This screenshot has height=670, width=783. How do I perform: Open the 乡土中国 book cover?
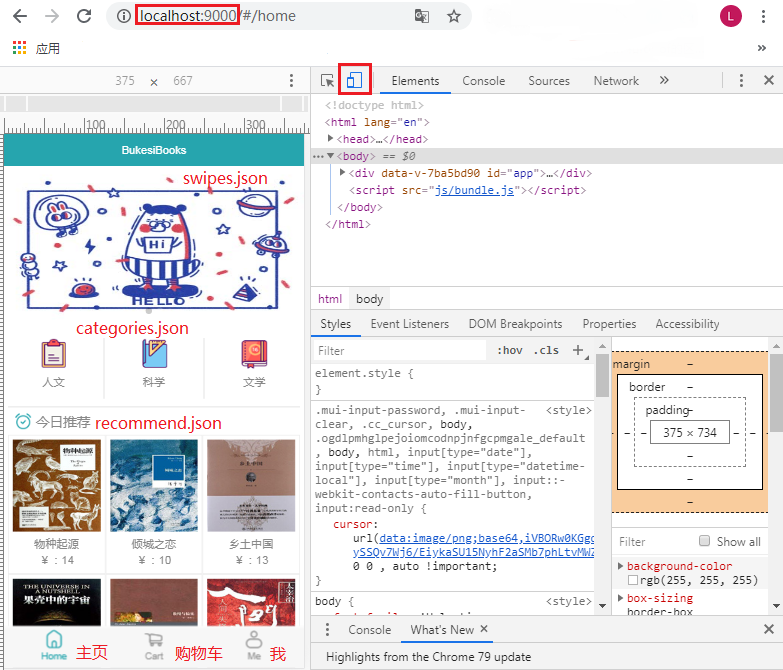(251, 486)
